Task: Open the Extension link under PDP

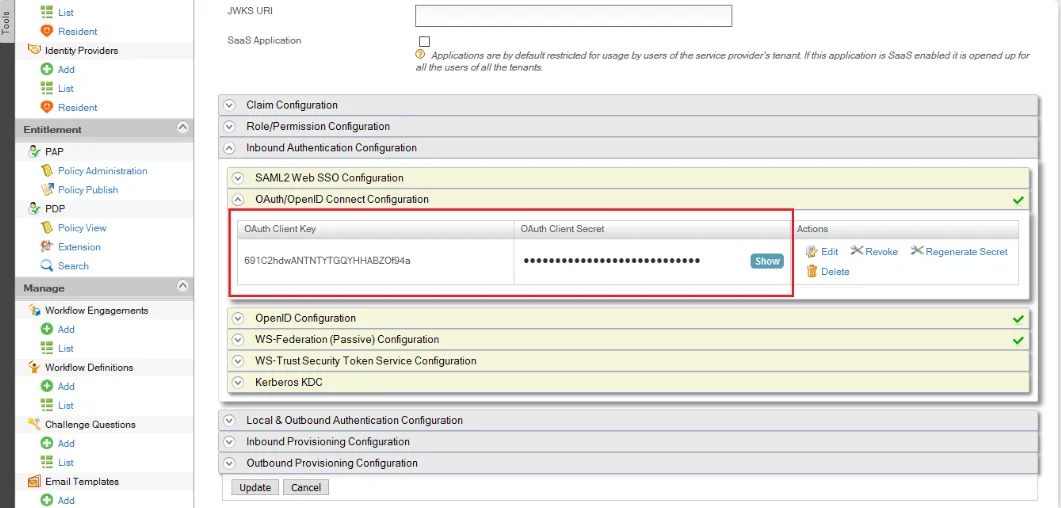Action: (x=79, y=247)
